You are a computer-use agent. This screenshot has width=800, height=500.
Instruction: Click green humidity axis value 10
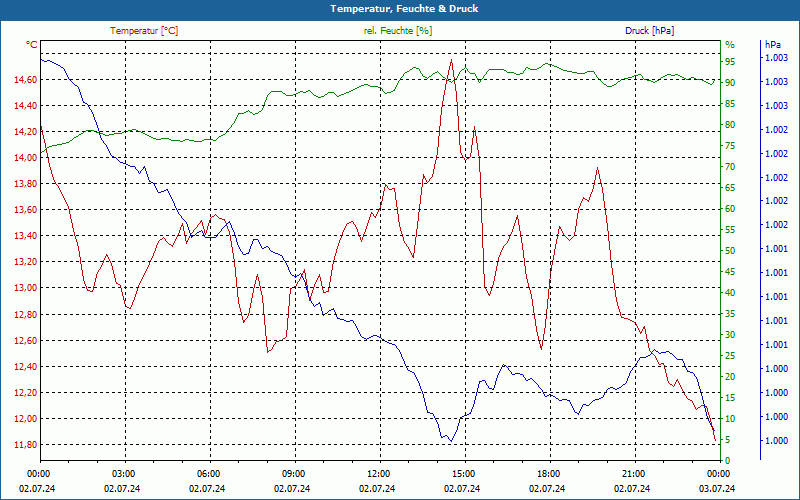click(730, 419)
